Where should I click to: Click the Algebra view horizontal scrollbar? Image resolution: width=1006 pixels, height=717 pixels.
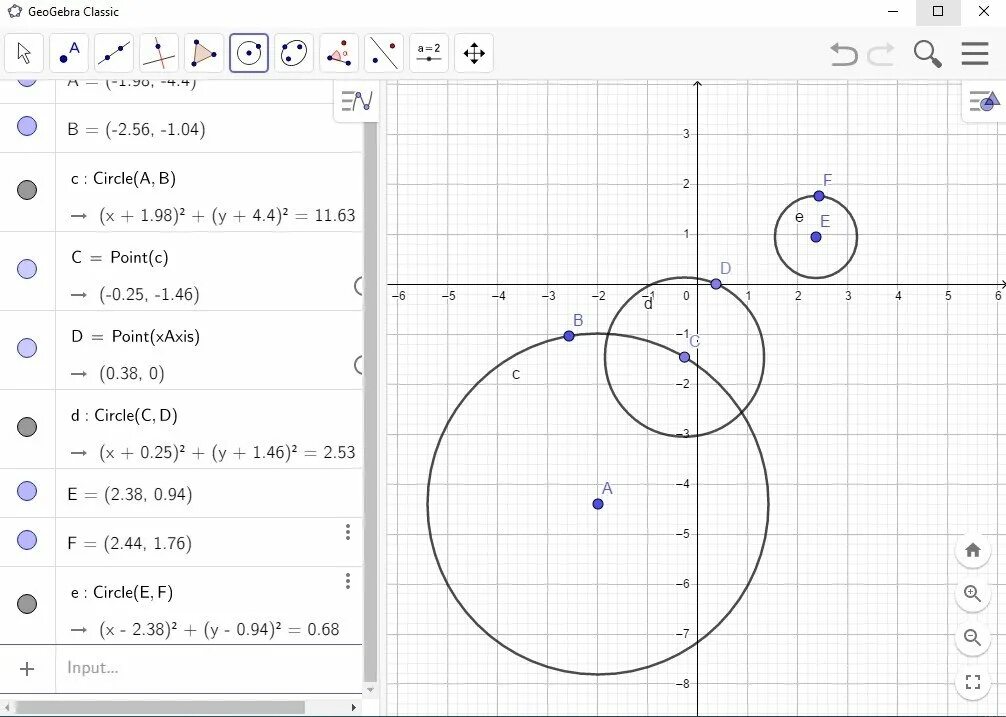pos(160,707)
